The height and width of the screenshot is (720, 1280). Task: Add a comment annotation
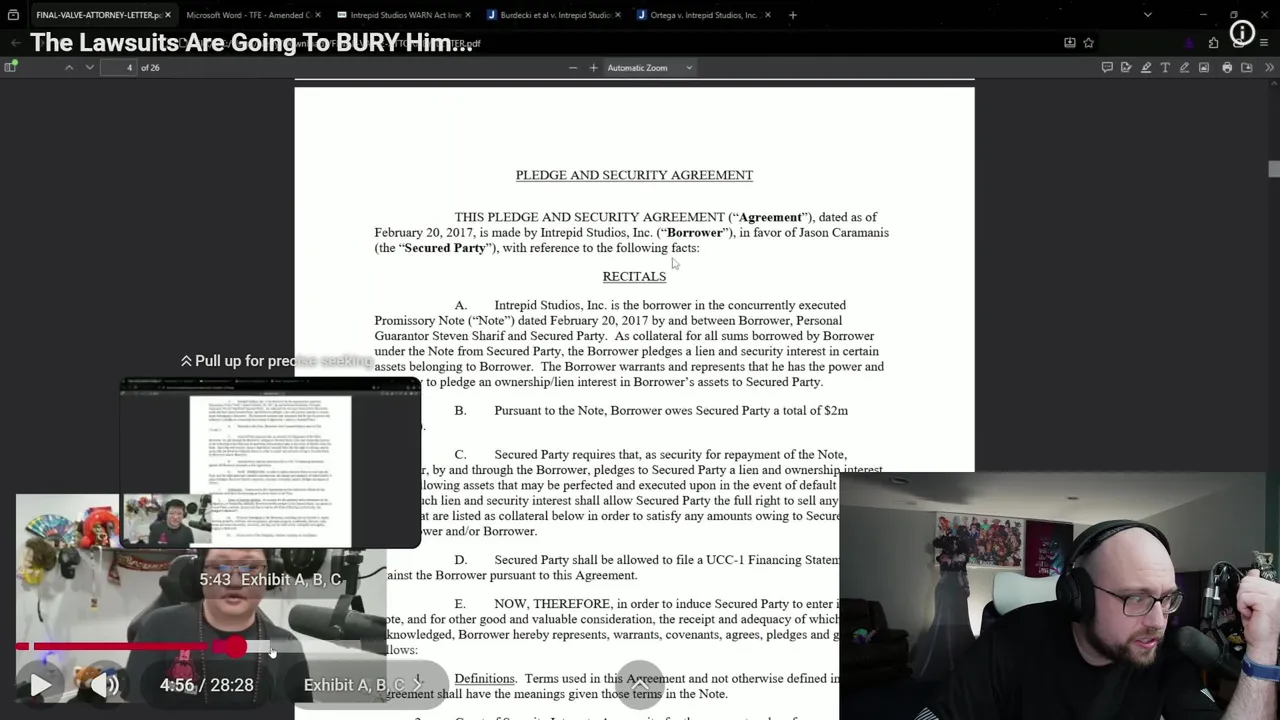(1107, 67)
